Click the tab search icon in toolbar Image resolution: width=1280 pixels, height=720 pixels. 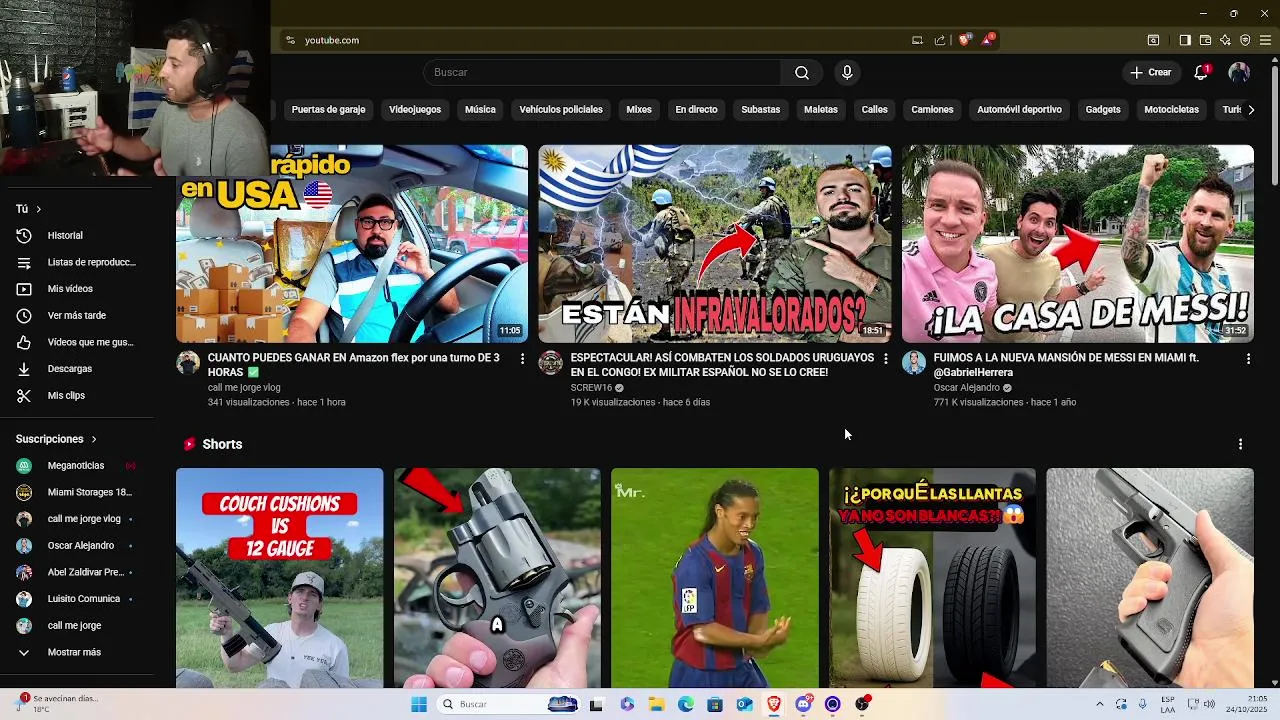pos(1153,40)
